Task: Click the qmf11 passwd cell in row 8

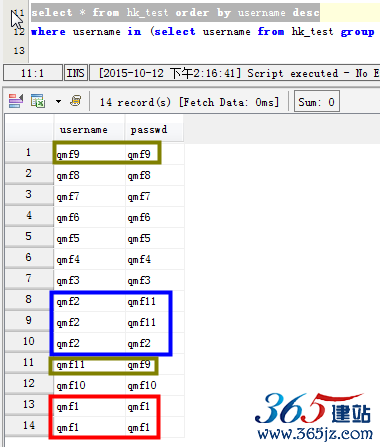Action: (142, 301)
